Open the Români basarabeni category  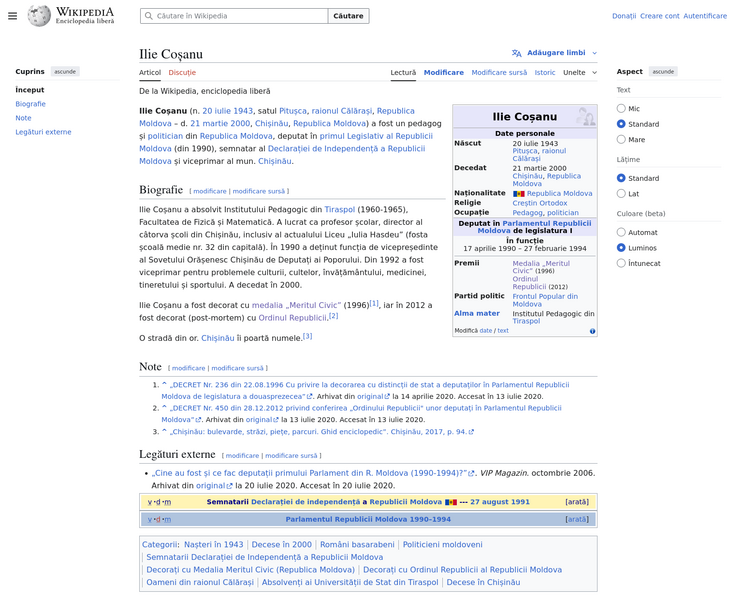[357, 545]
